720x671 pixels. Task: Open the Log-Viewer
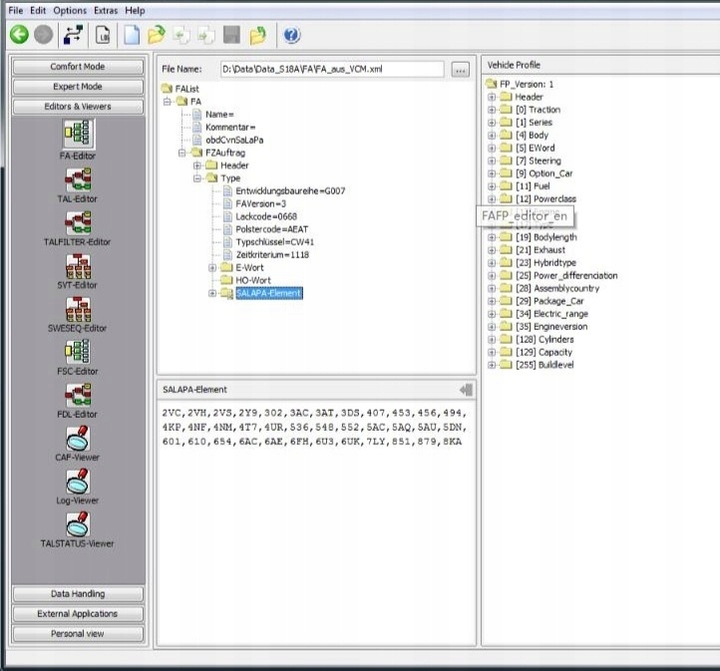78,482
